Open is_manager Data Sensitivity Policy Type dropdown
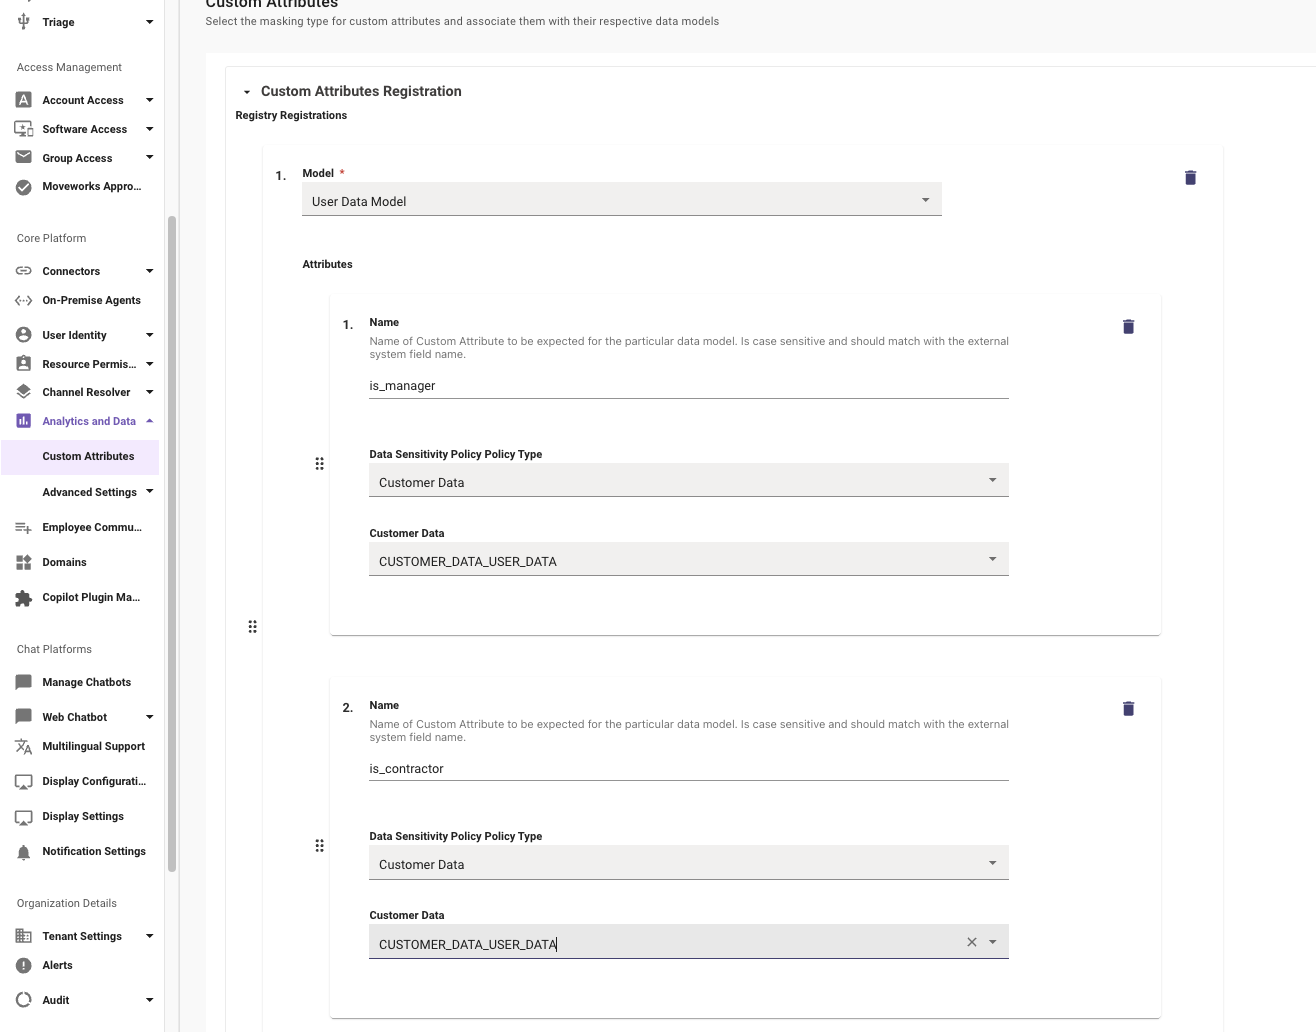Screen dimensions: 1316x1032 coord(689,481)
